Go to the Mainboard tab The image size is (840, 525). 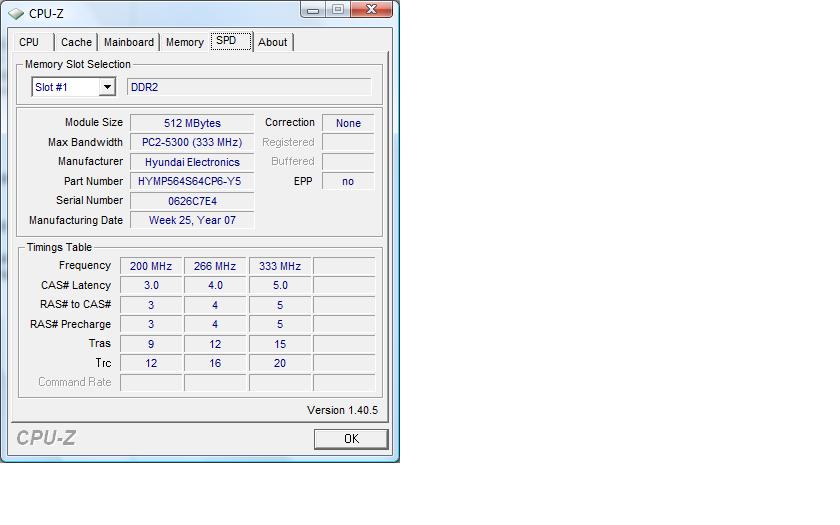coord(129,42)
